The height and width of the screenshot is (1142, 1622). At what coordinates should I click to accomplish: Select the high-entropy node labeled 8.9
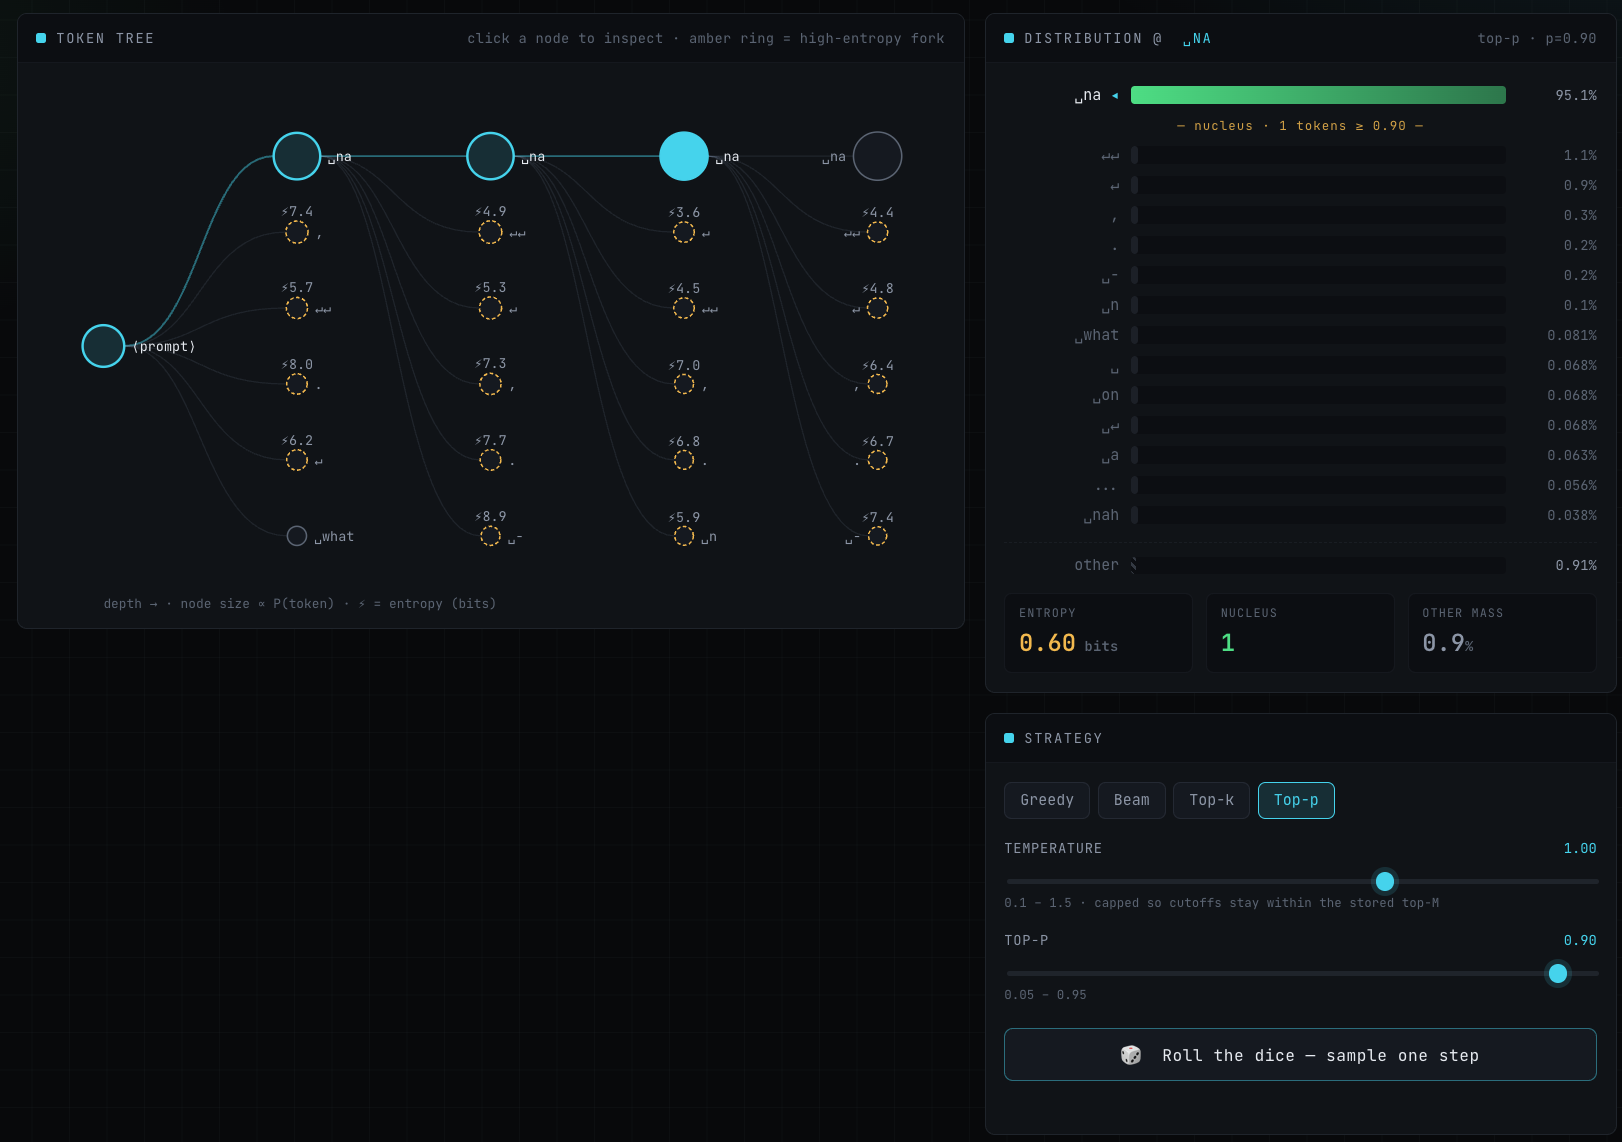point(490,536)
